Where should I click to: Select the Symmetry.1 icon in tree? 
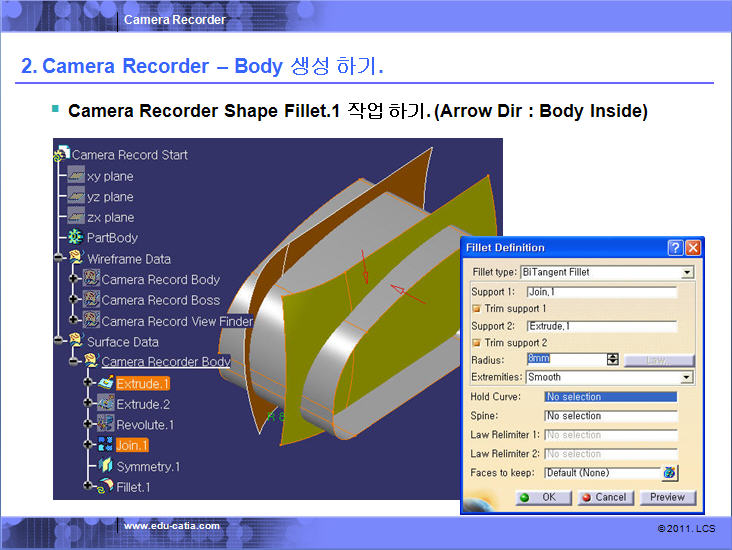pyautogui.click(x=105, y=467)
